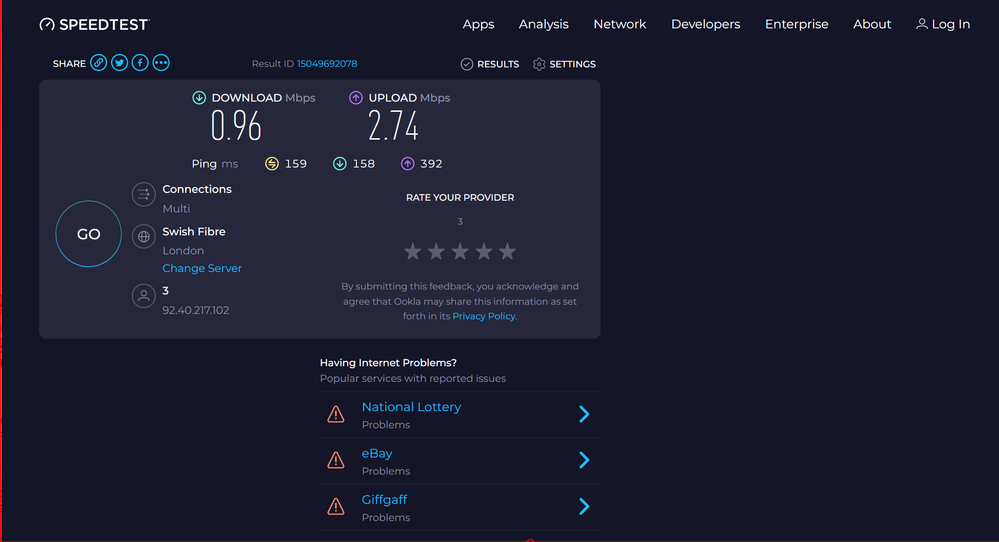Expand eBay issue chevron
999x542 pixels.
pyautogui.click(x=584, y=460)
